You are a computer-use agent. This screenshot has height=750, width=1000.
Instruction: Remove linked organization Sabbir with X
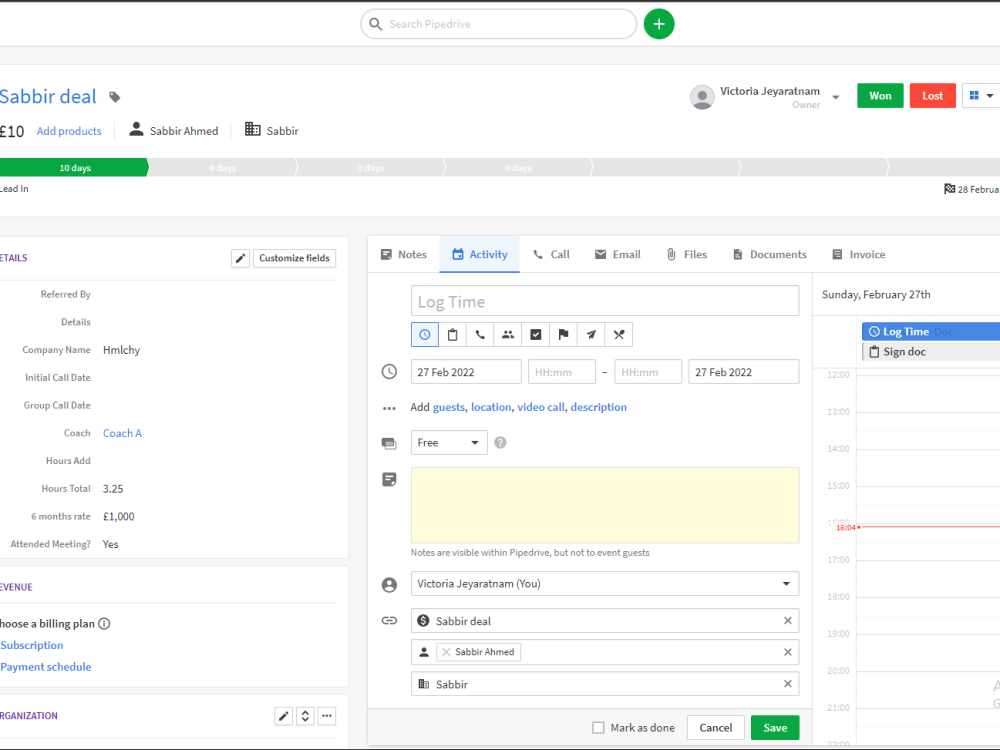788,684
